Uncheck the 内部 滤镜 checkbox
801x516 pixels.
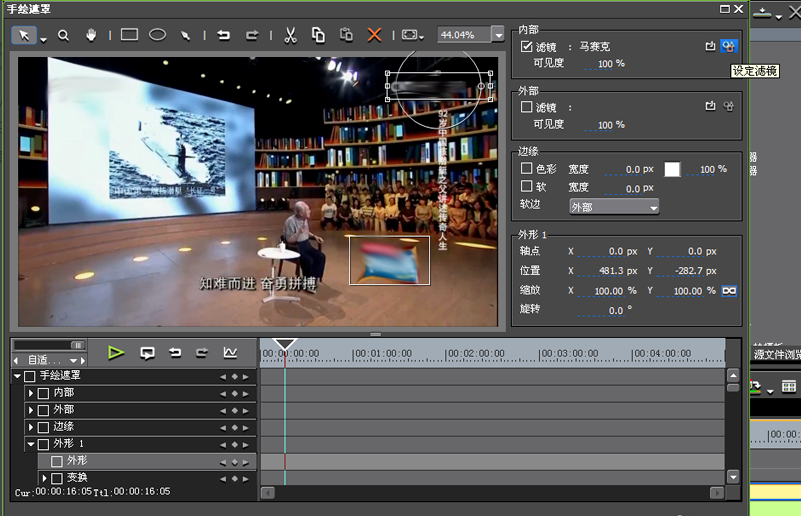[527, 46]
